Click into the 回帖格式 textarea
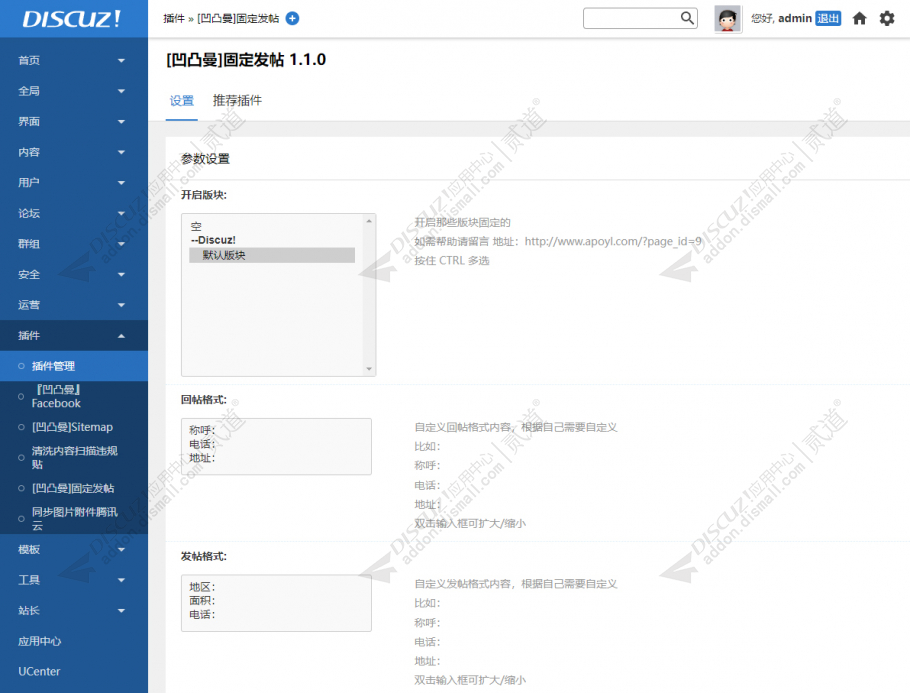 click(276, 446)
